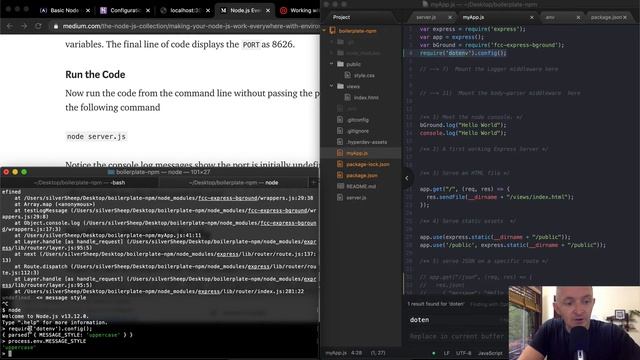Click the boilerplate-npm repo icon
Screen dimensions: 640x360
[x=333, y=31]
